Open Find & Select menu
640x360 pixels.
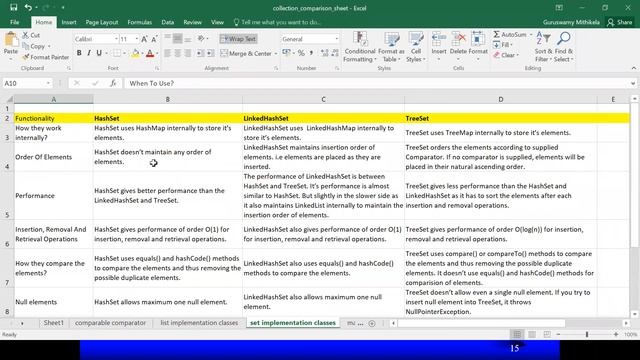point(564,47)
